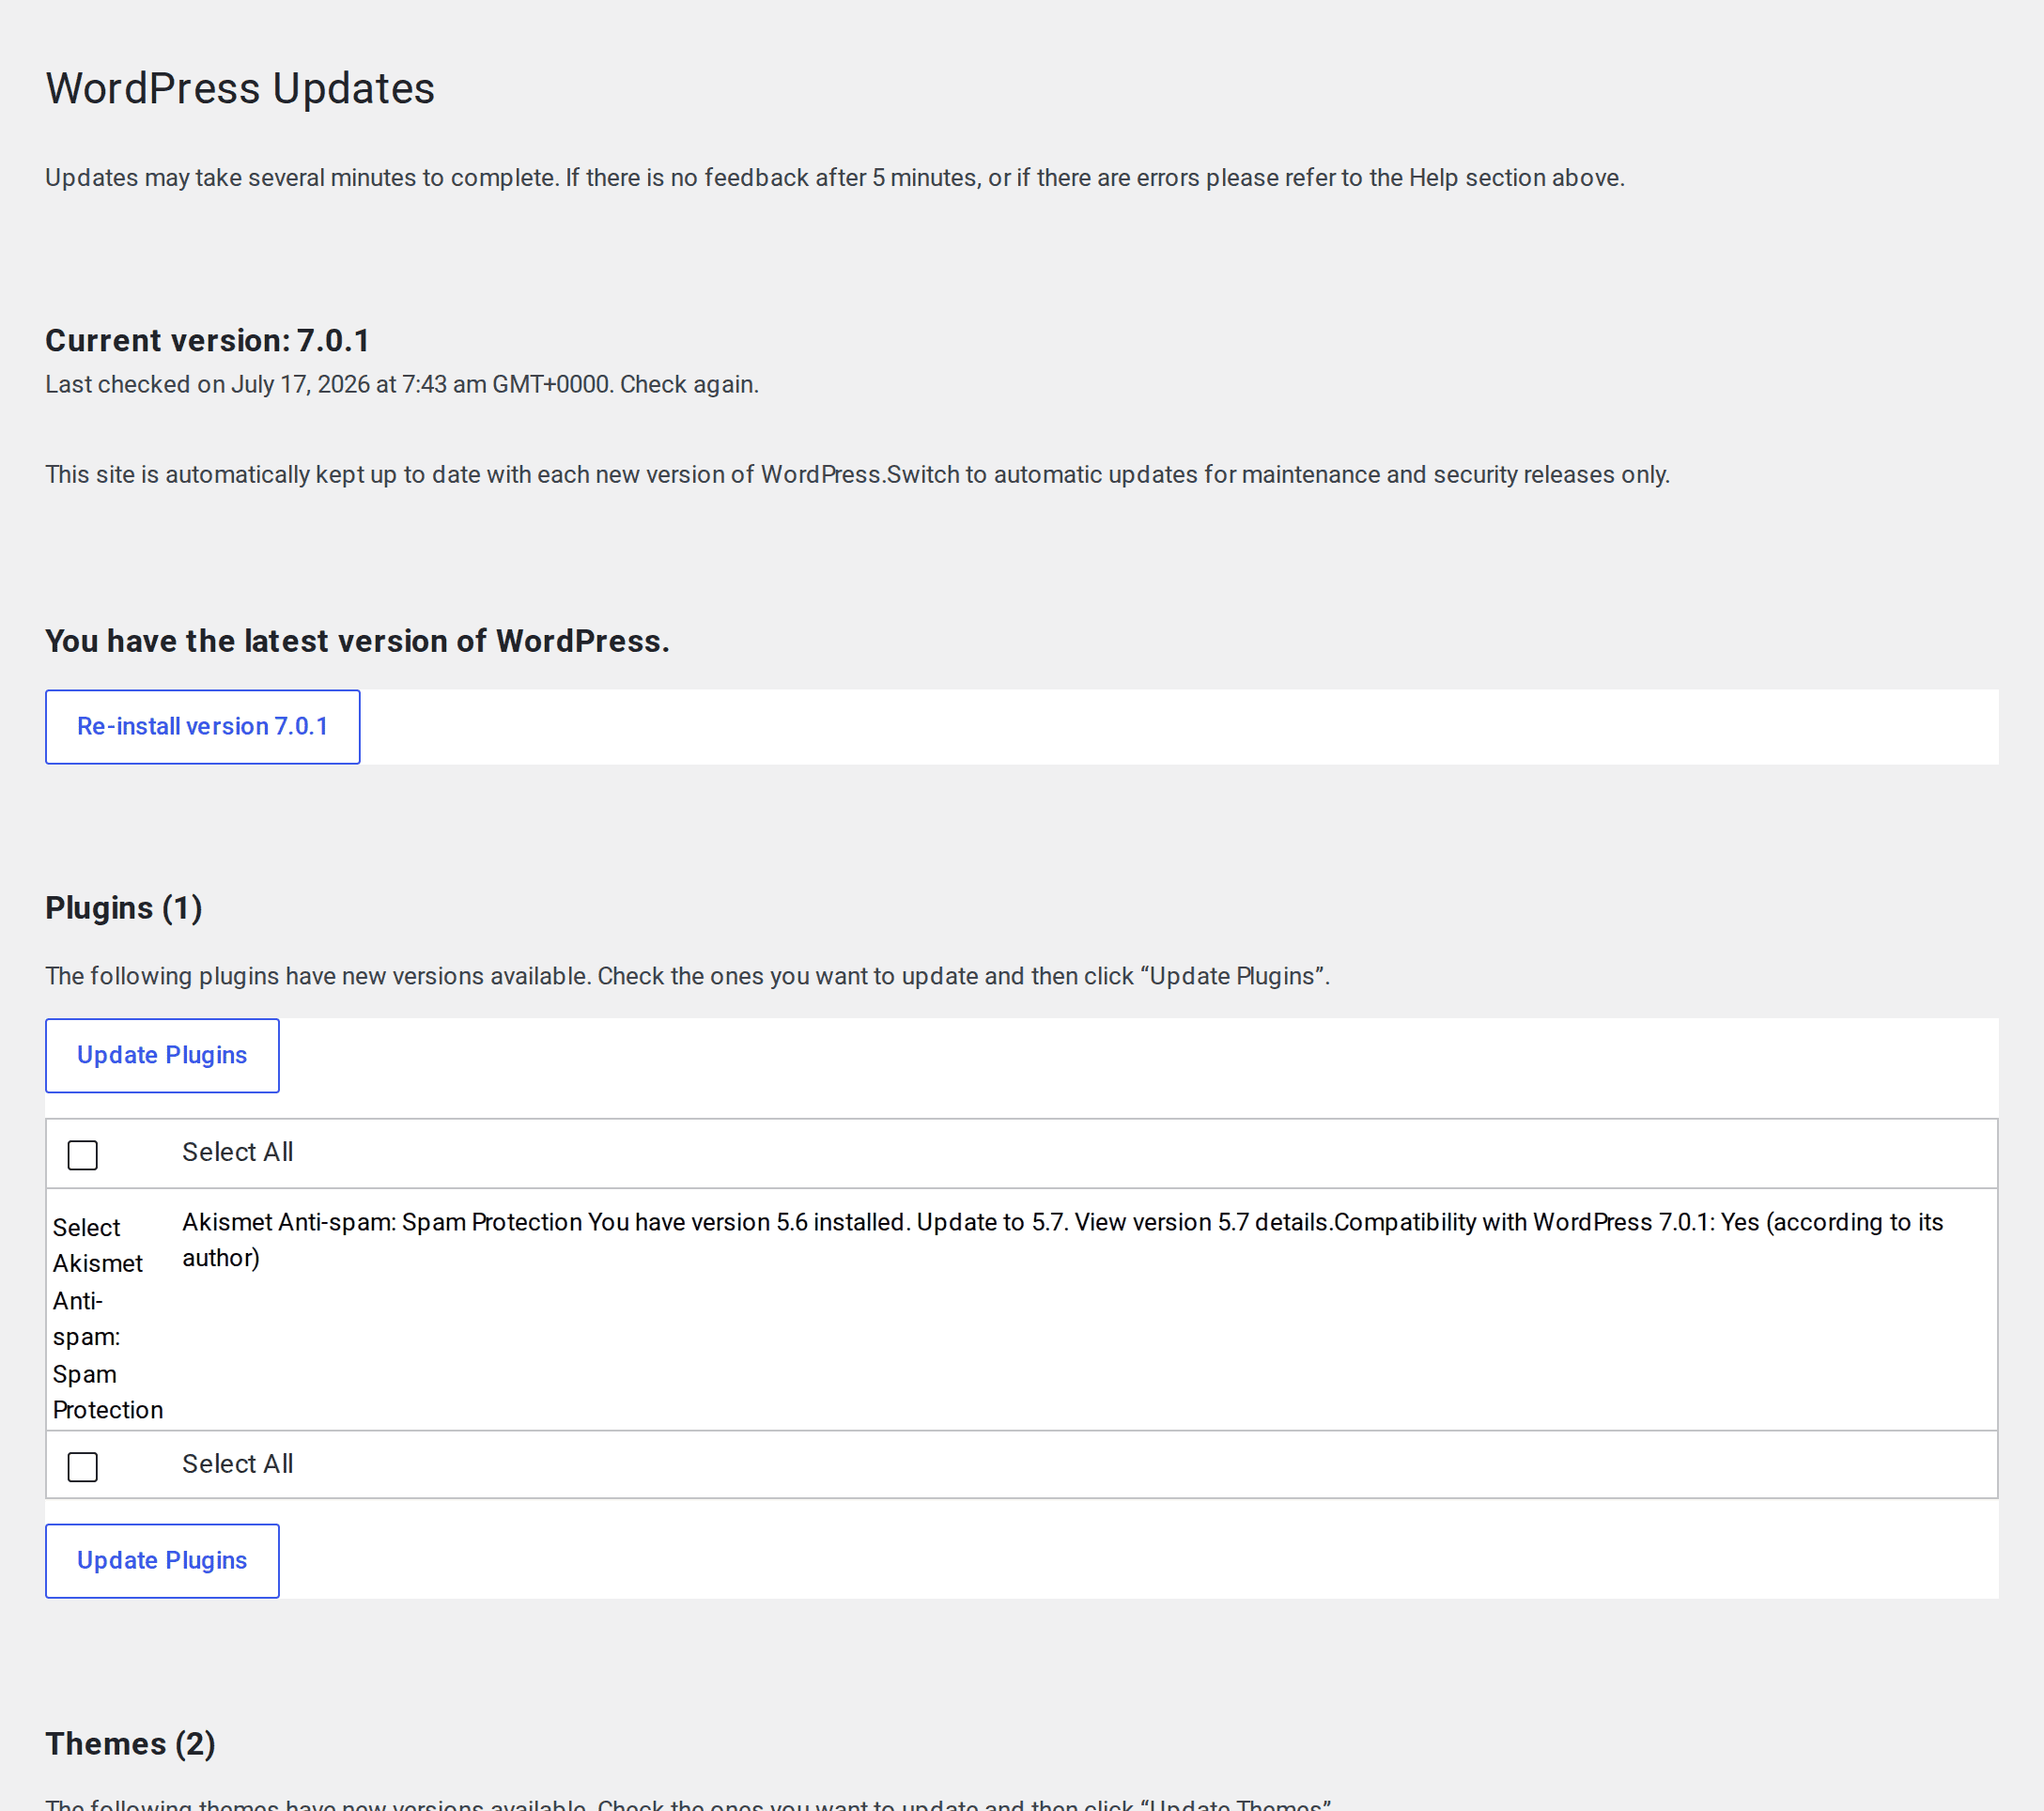Click the 'Plugins (1)' heading

click(x=124, y=908)
